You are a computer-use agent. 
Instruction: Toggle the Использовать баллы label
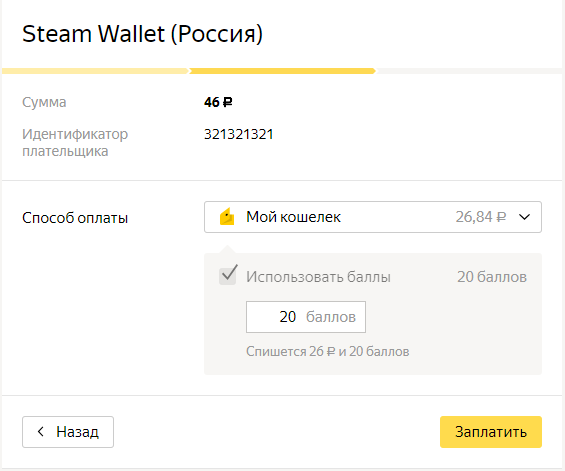(318, 277)
